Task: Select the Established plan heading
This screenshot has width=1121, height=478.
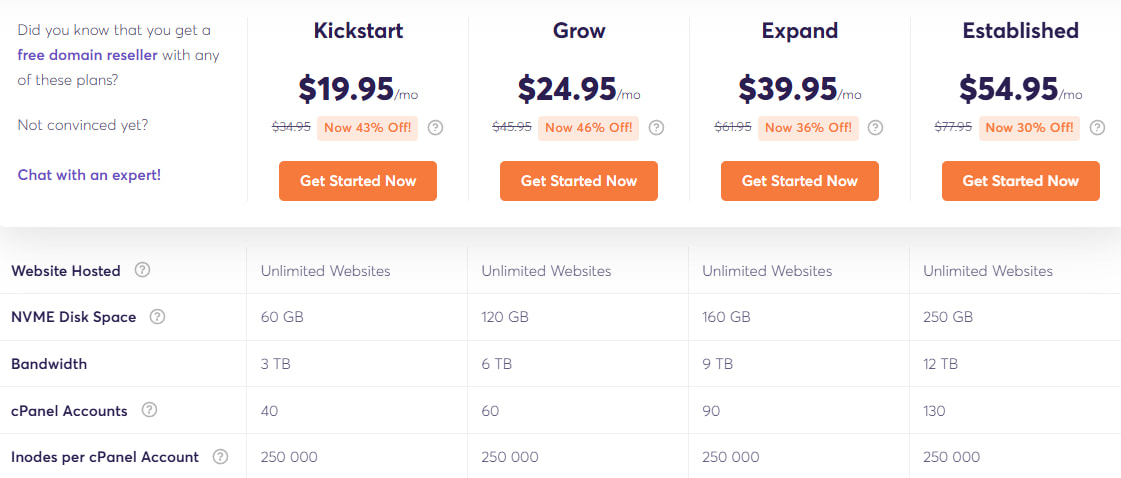Action: [x=1020, y=31]
